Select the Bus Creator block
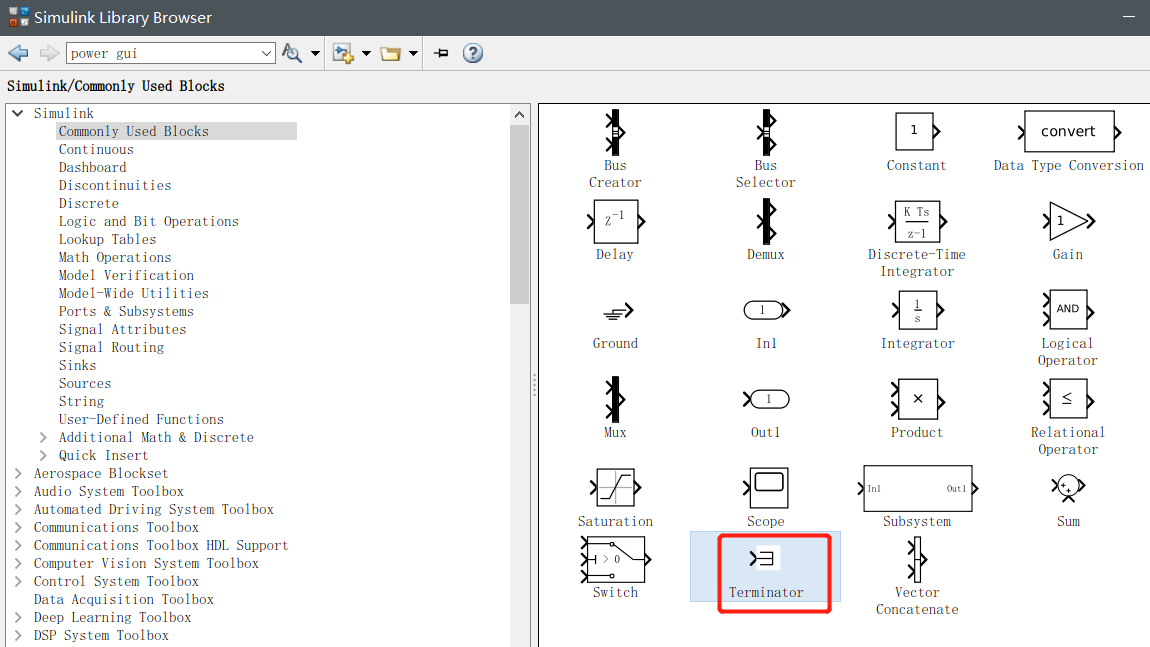This screenshot has height=647, width=1150. pyautogui.click(x=615, y=133)
